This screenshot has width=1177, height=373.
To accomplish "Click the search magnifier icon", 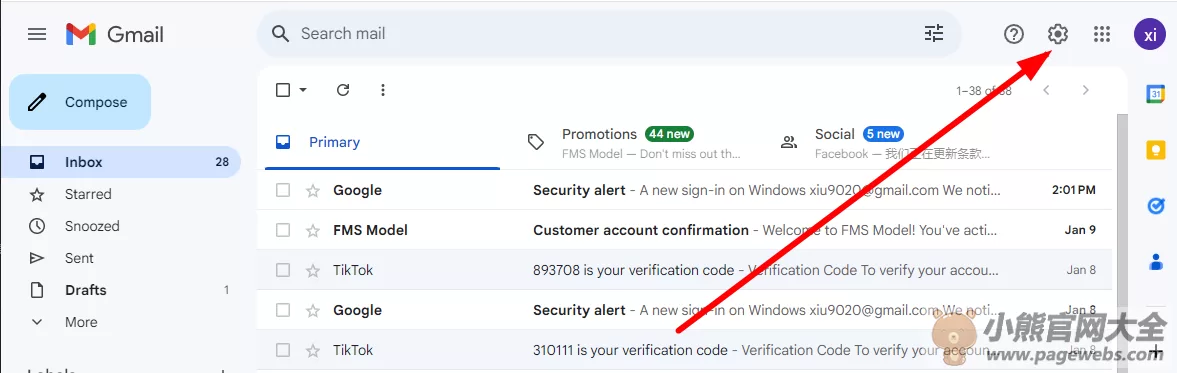I will click(280, 34).
